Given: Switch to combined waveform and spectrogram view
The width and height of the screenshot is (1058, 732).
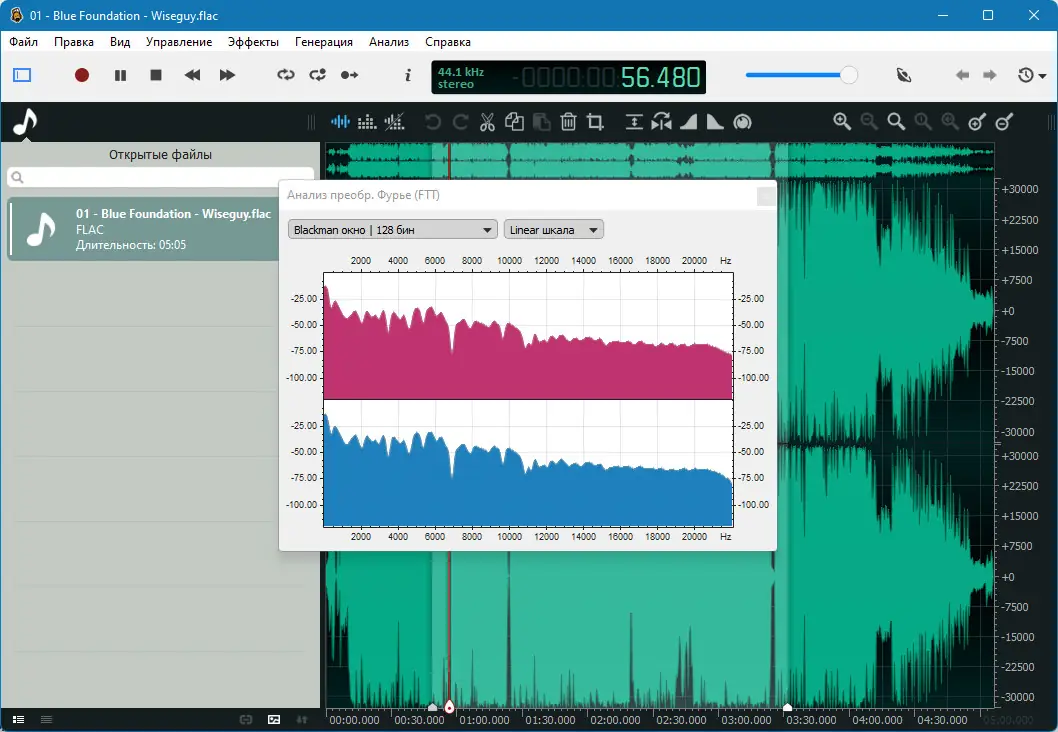Looking at the screenshot, I should [x=394, y=122].
